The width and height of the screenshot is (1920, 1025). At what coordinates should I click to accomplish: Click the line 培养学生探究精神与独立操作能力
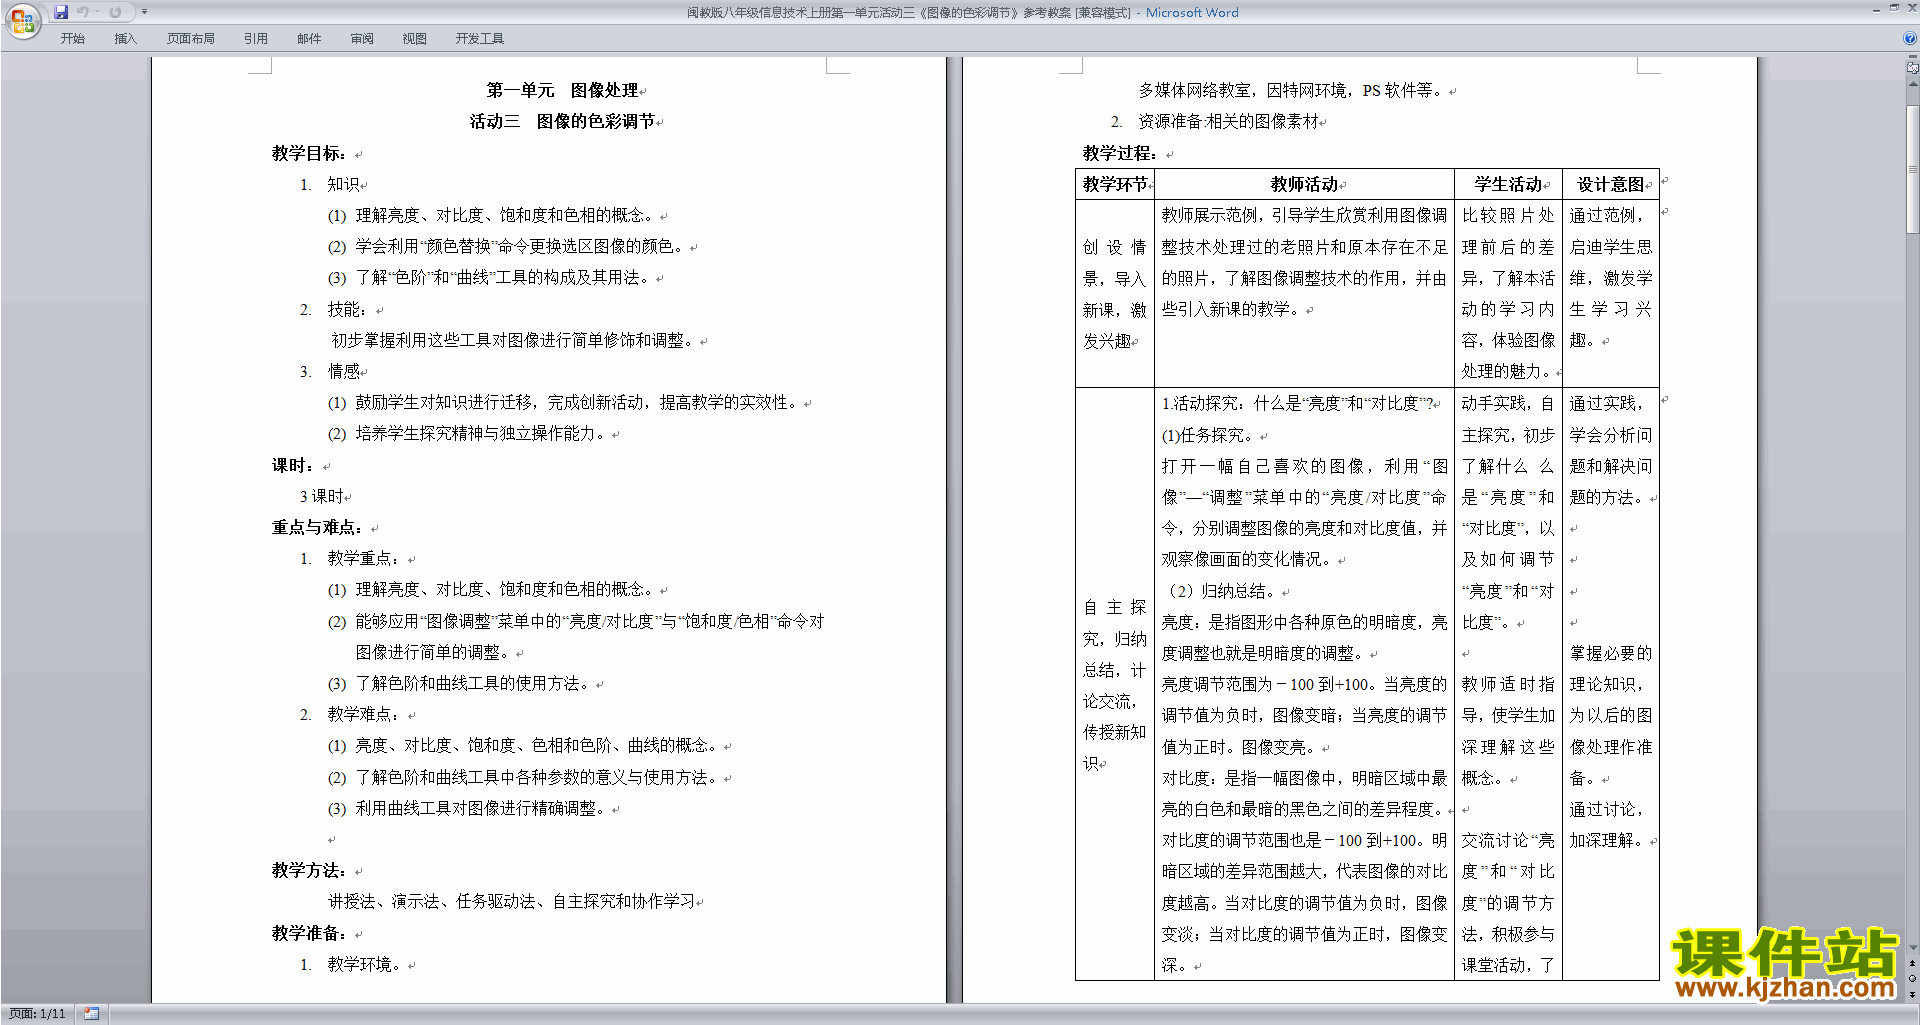(x=481, y=433)
